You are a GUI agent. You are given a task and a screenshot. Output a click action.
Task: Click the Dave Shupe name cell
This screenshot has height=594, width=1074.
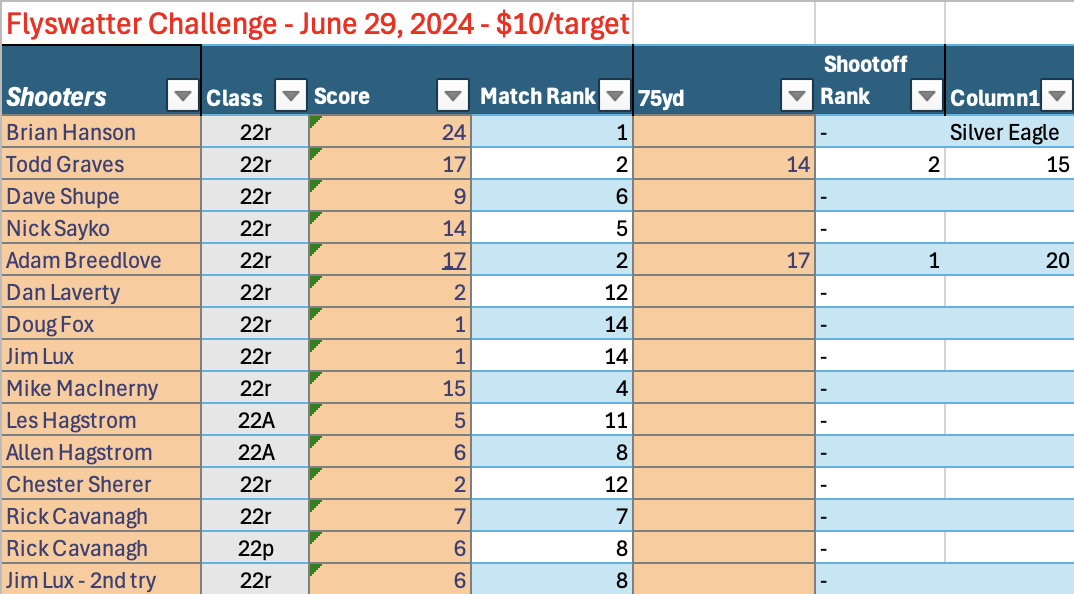pos(101,196)
